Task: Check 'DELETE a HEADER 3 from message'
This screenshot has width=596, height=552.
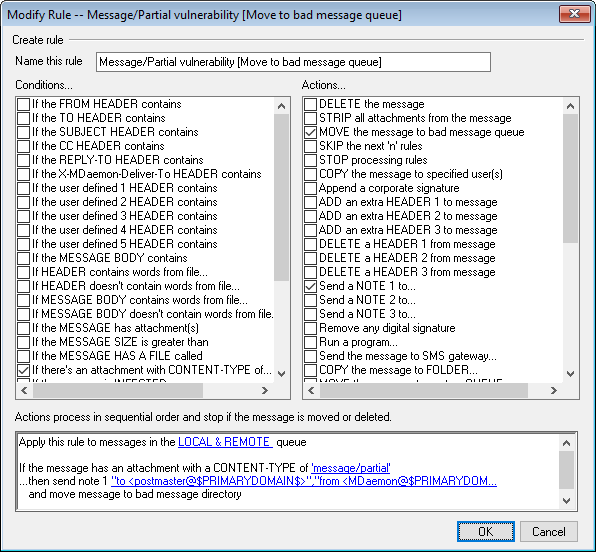Action: pos(311,272)
